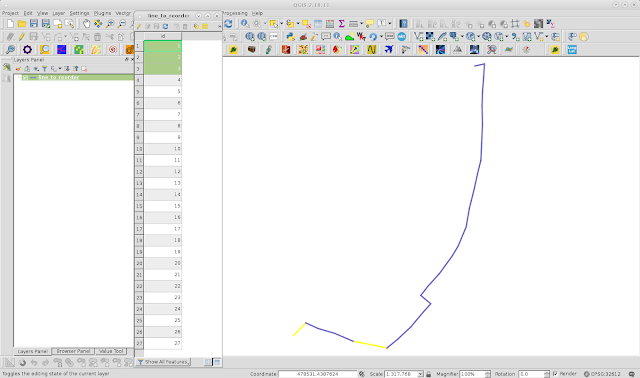Open the Project menu
This screenshot has height=378, width=640.
pyautogui.click(x=10, y=13)
